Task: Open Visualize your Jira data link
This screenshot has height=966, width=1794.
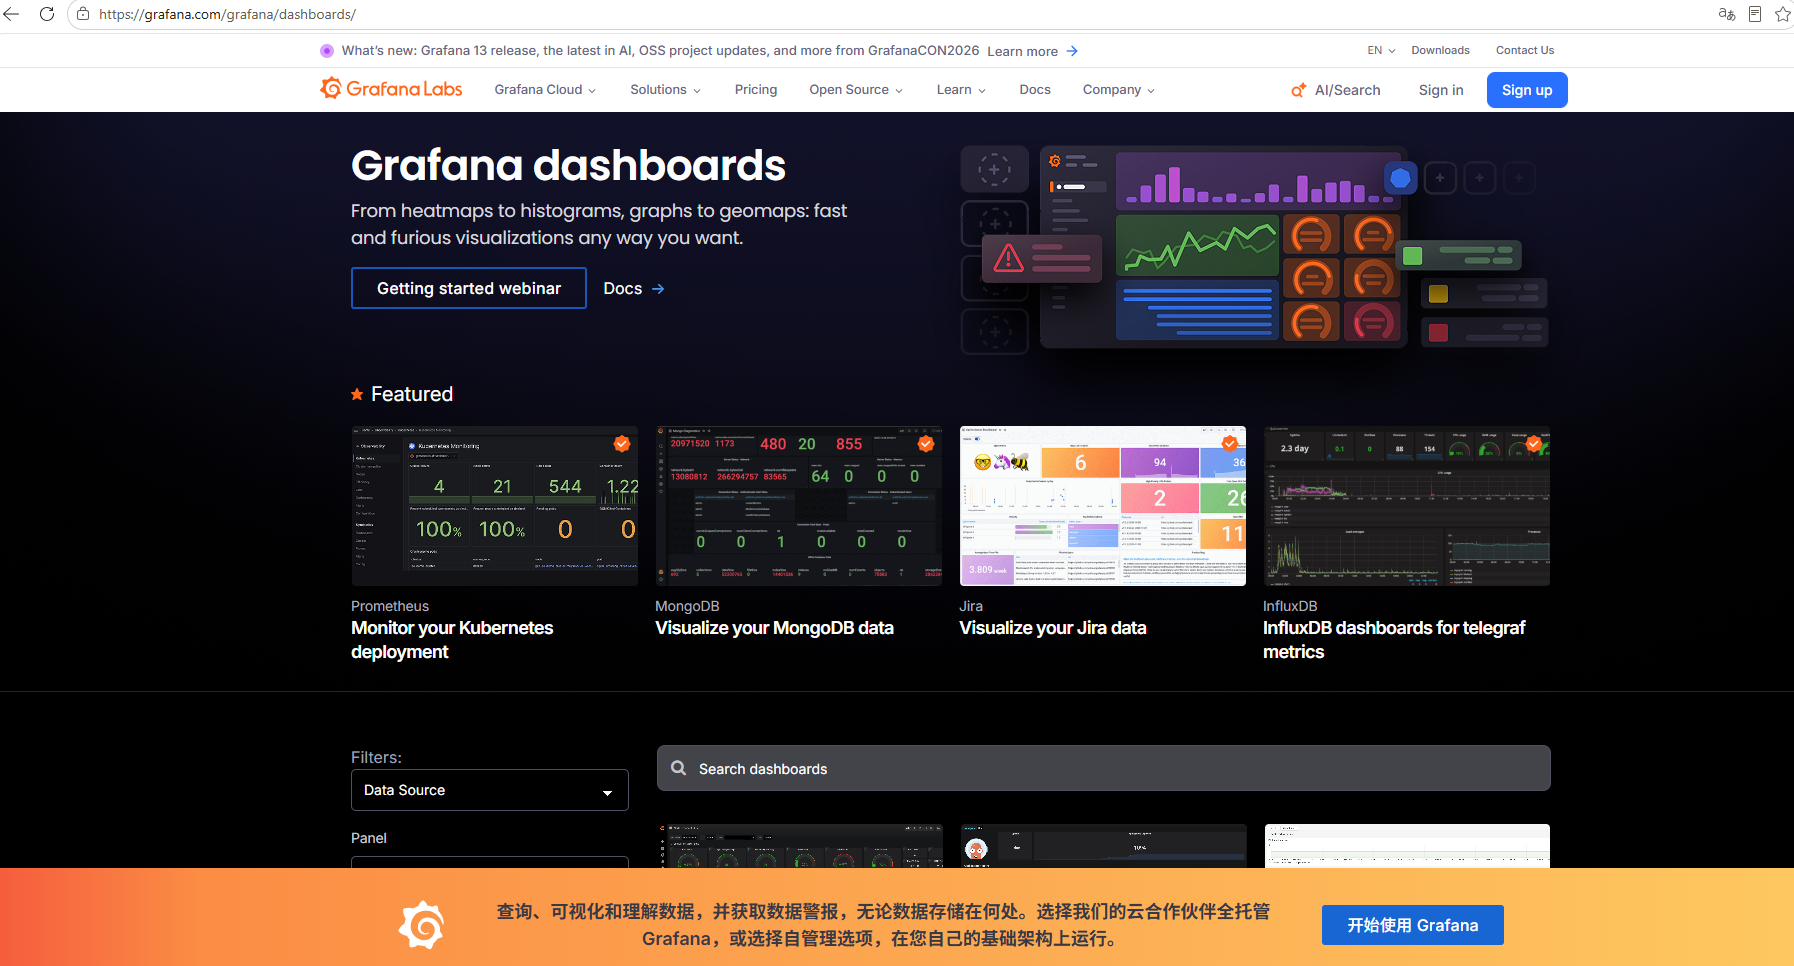Action: (x=1053, y=628)
